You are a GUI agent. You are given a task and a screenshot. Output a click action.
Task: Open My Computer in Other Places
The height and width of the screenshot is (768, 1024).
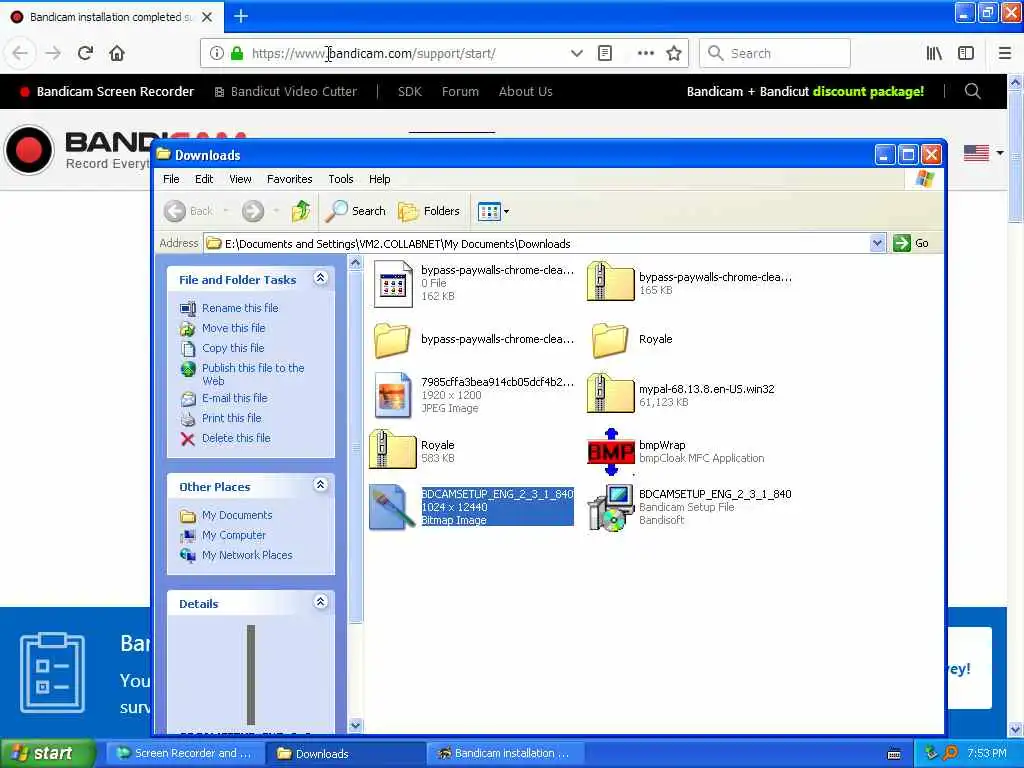[233, 535]
